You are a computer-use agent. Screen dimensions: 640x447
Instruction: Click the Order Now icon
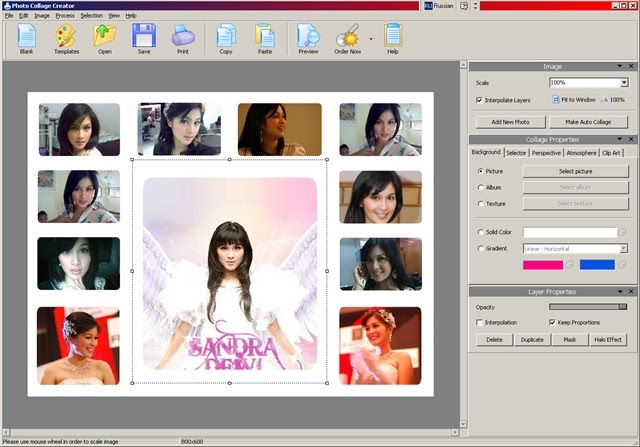(347, 36)
